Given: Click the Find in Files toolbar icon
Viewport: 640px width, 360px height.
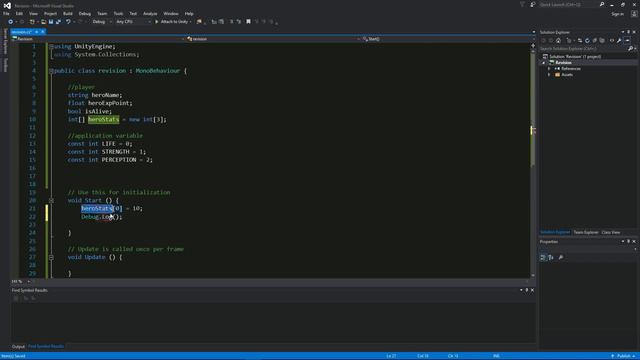Looking at the screenshot, I should (x=199, y=22).
